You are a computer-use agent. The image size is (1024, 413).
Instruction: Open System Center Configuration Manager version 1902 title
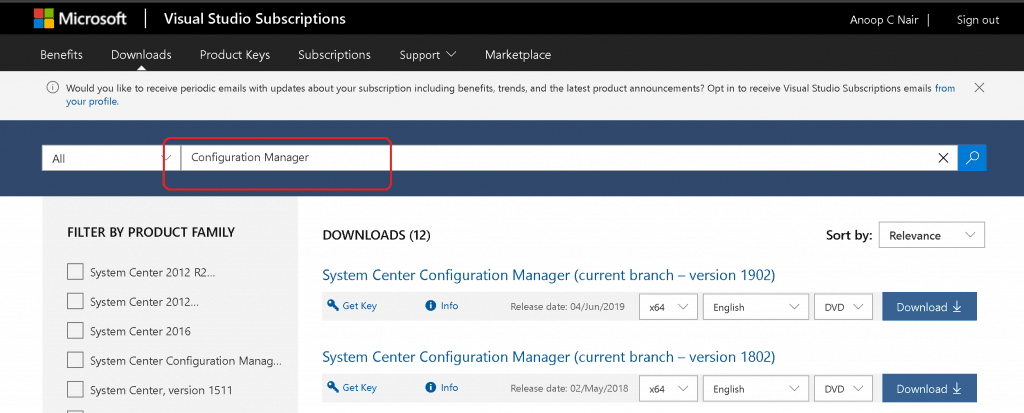coord(549,275)
